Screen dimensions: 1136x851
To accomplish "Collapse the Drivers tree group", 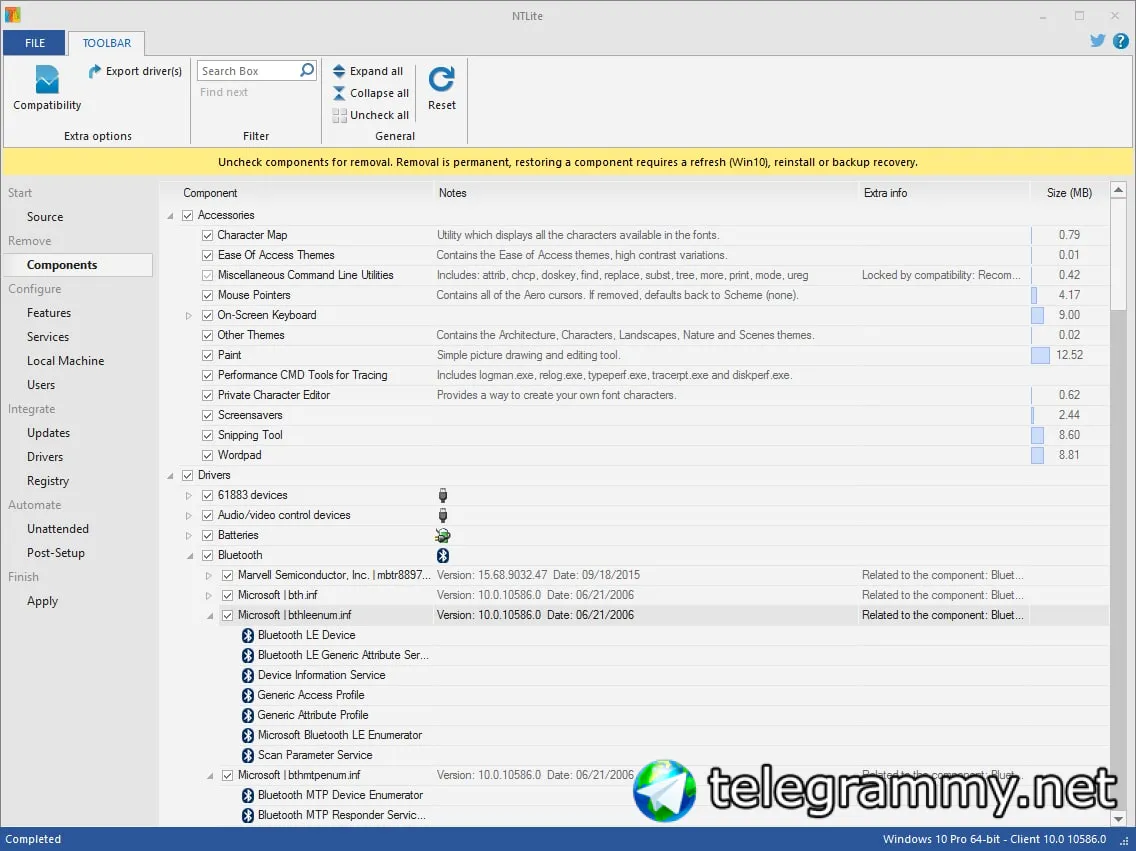I will click(170, 476).
